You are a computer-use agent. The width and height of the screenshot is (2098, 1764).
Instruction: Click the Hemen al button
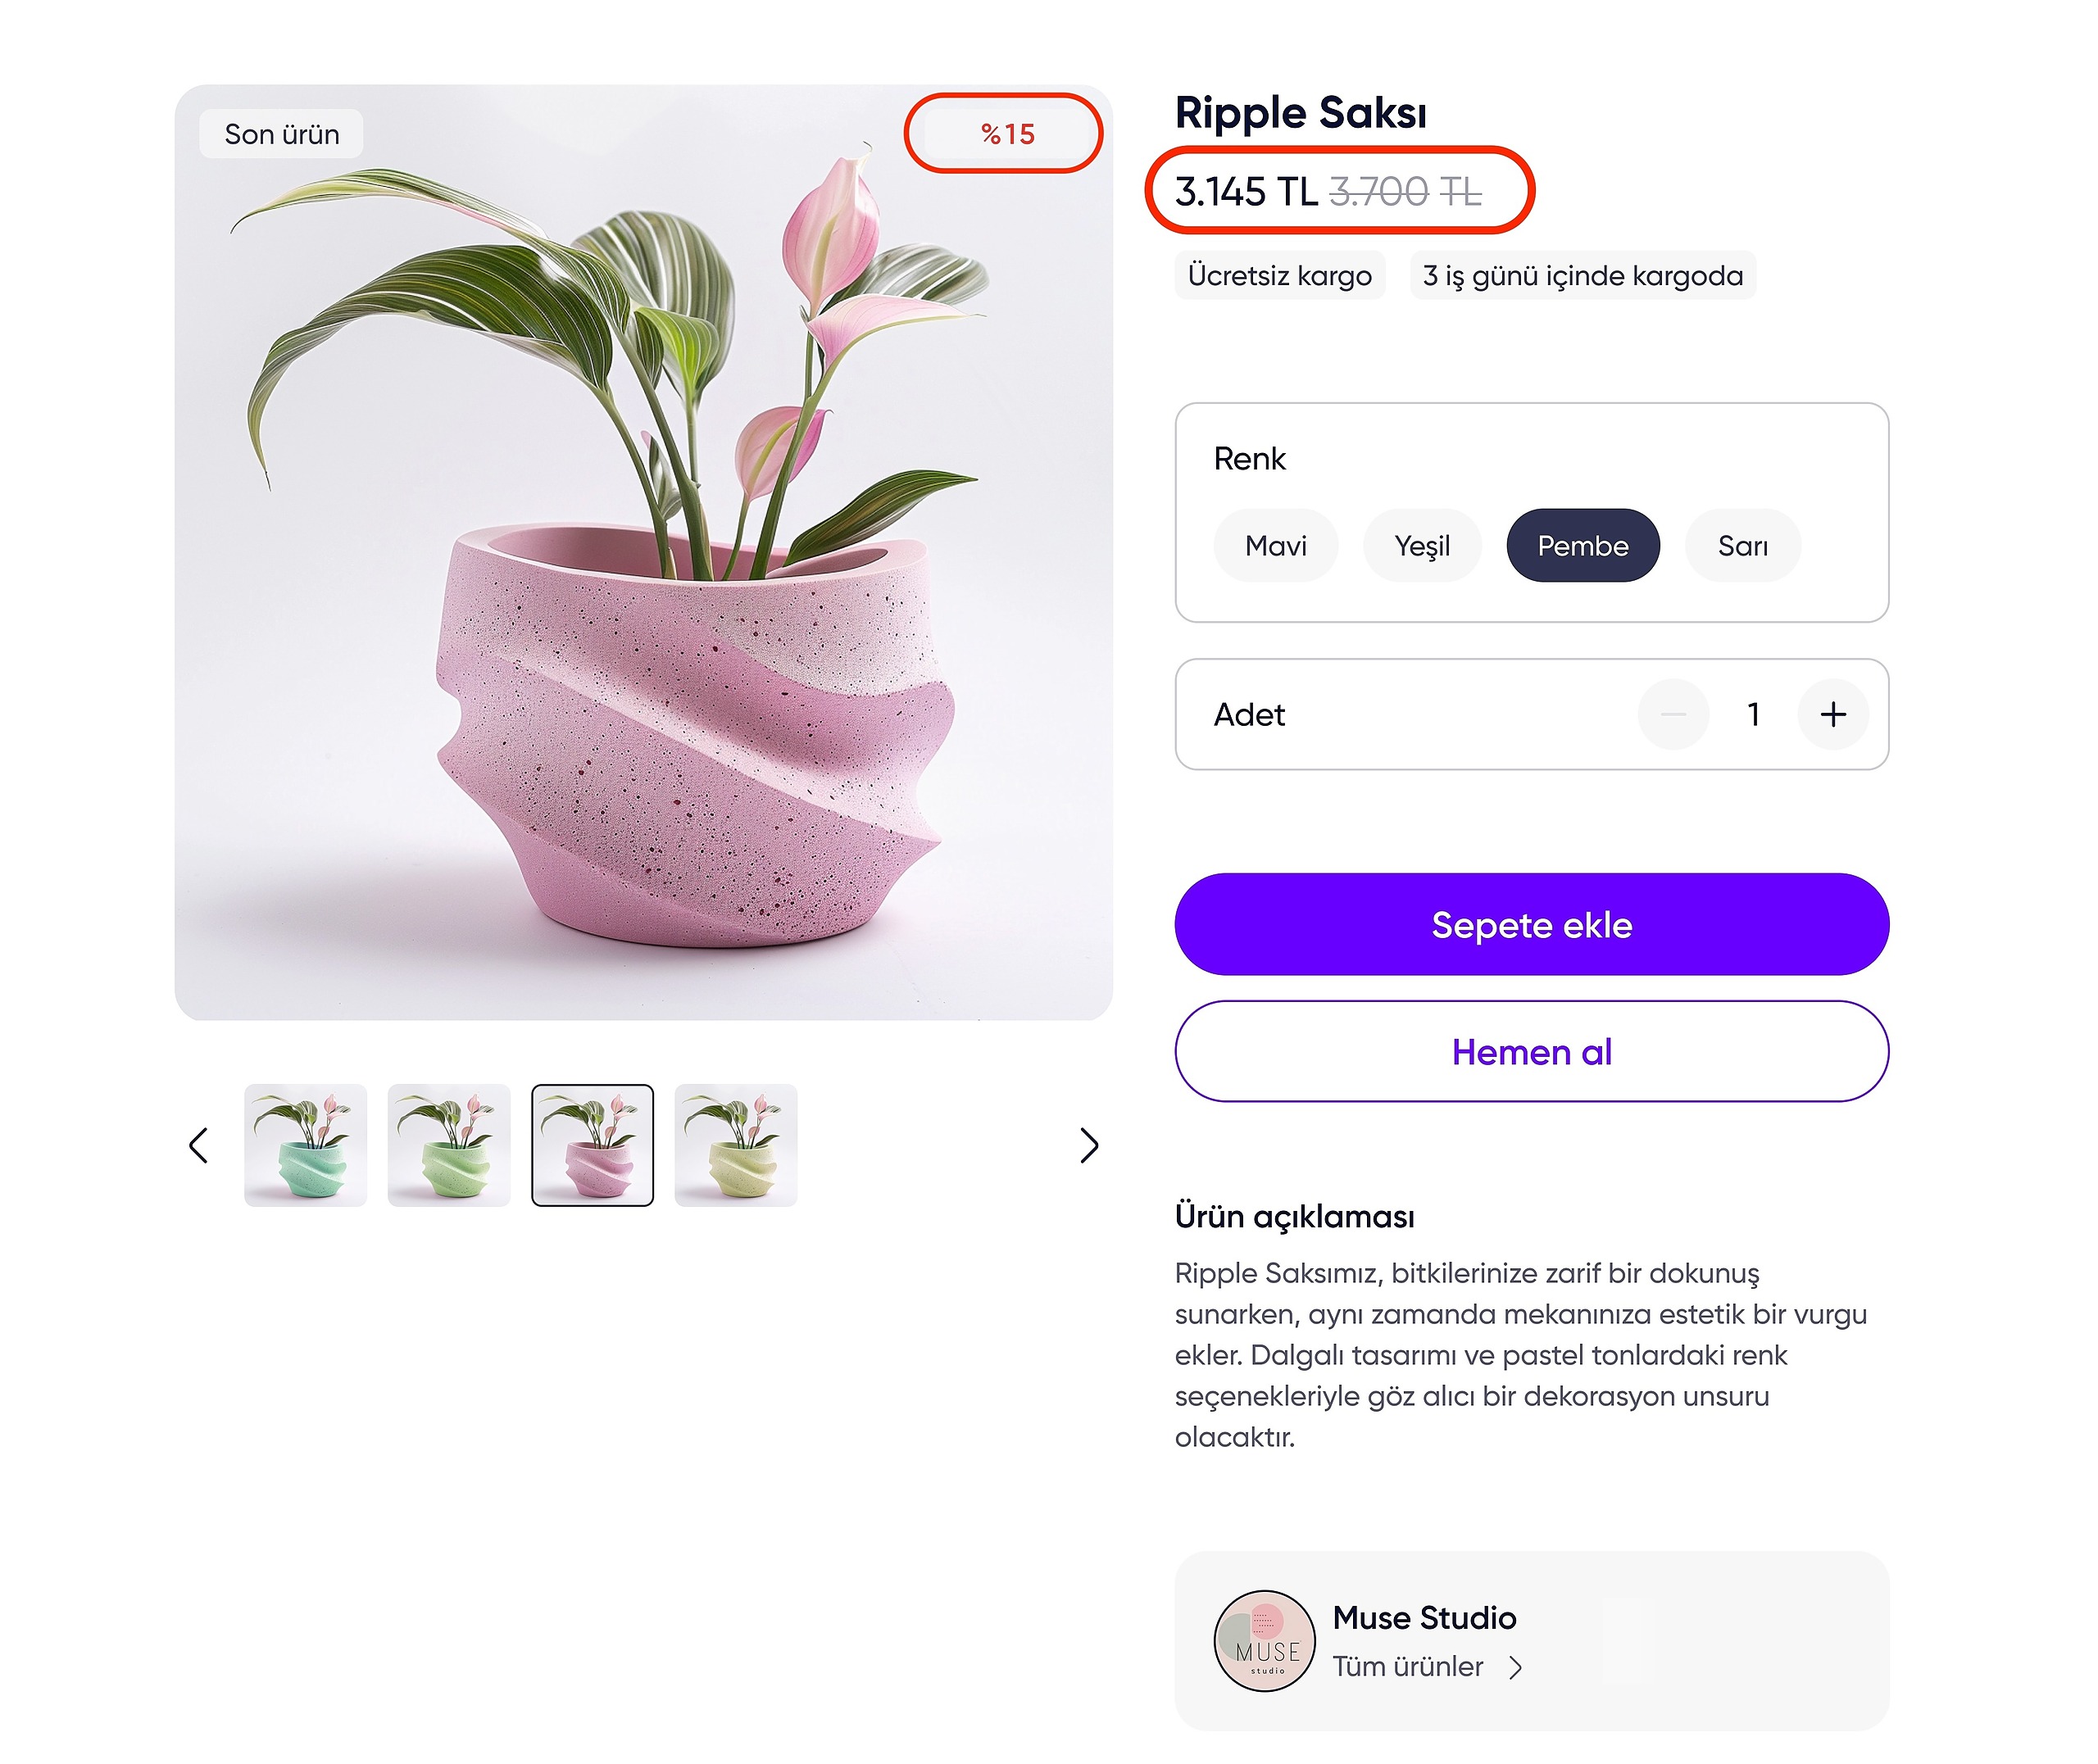coord(1531,1052)
